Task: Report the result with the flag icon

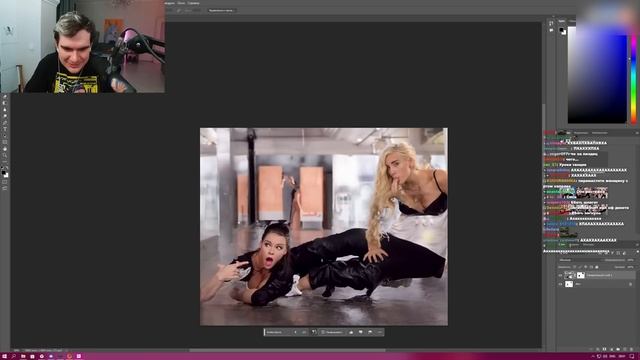Action: click(x=370, y=332)
